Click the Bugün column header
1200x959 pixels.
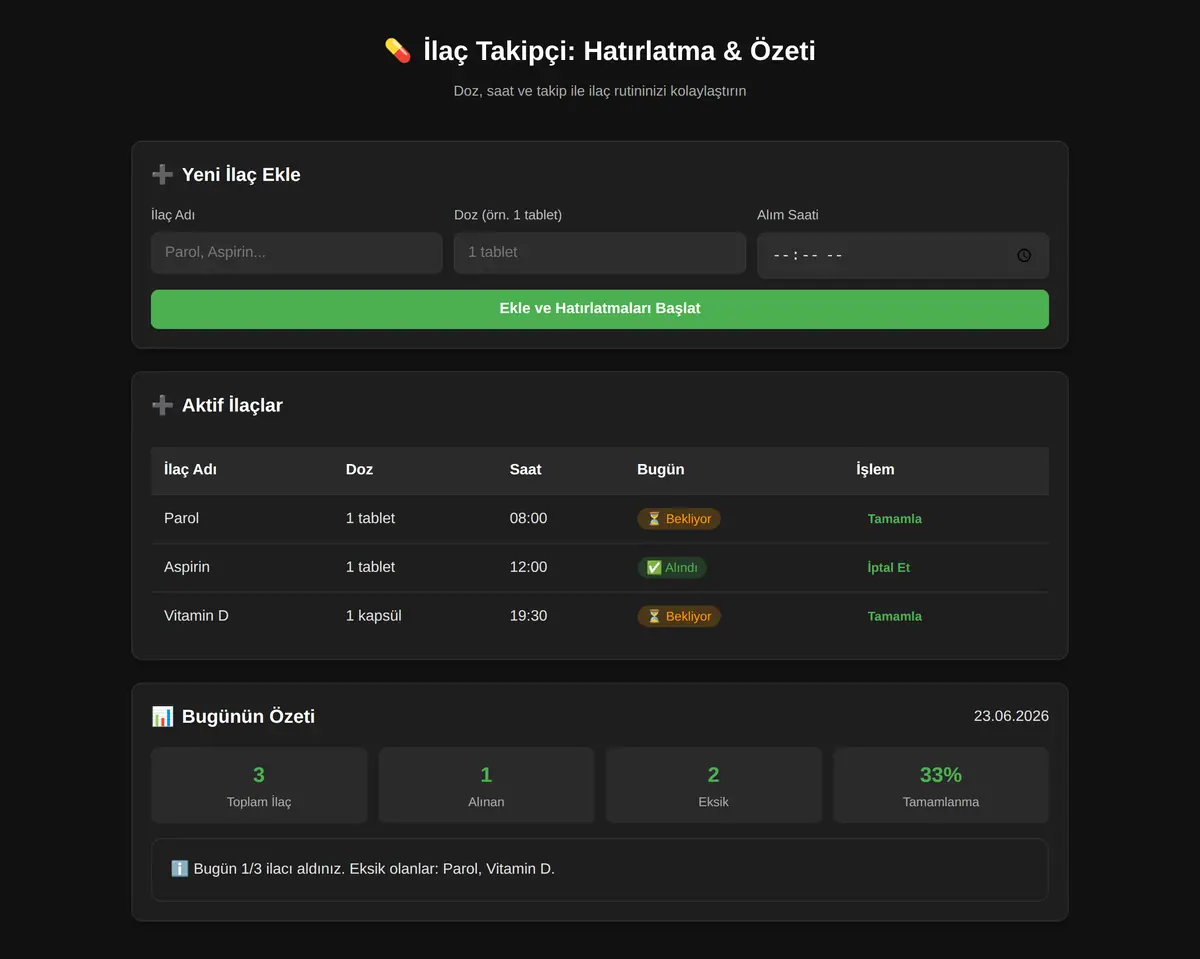pyautogui.click(x=661, y=470)
